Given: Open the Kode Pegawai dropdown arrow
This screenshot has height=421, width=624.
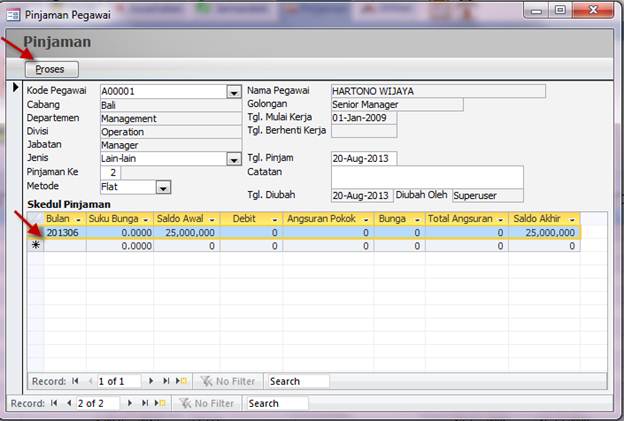Looking at the screenshot, I should [x=234, y=92].
